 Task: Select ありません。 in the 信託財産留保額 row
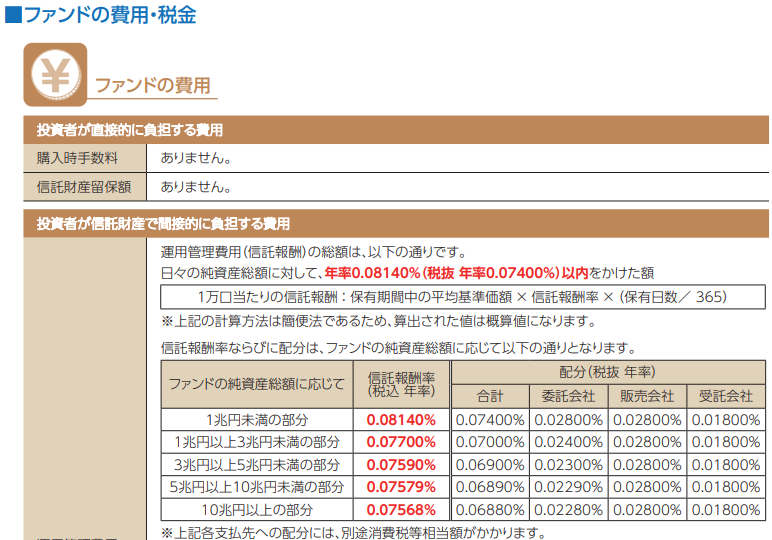[196, 186]
